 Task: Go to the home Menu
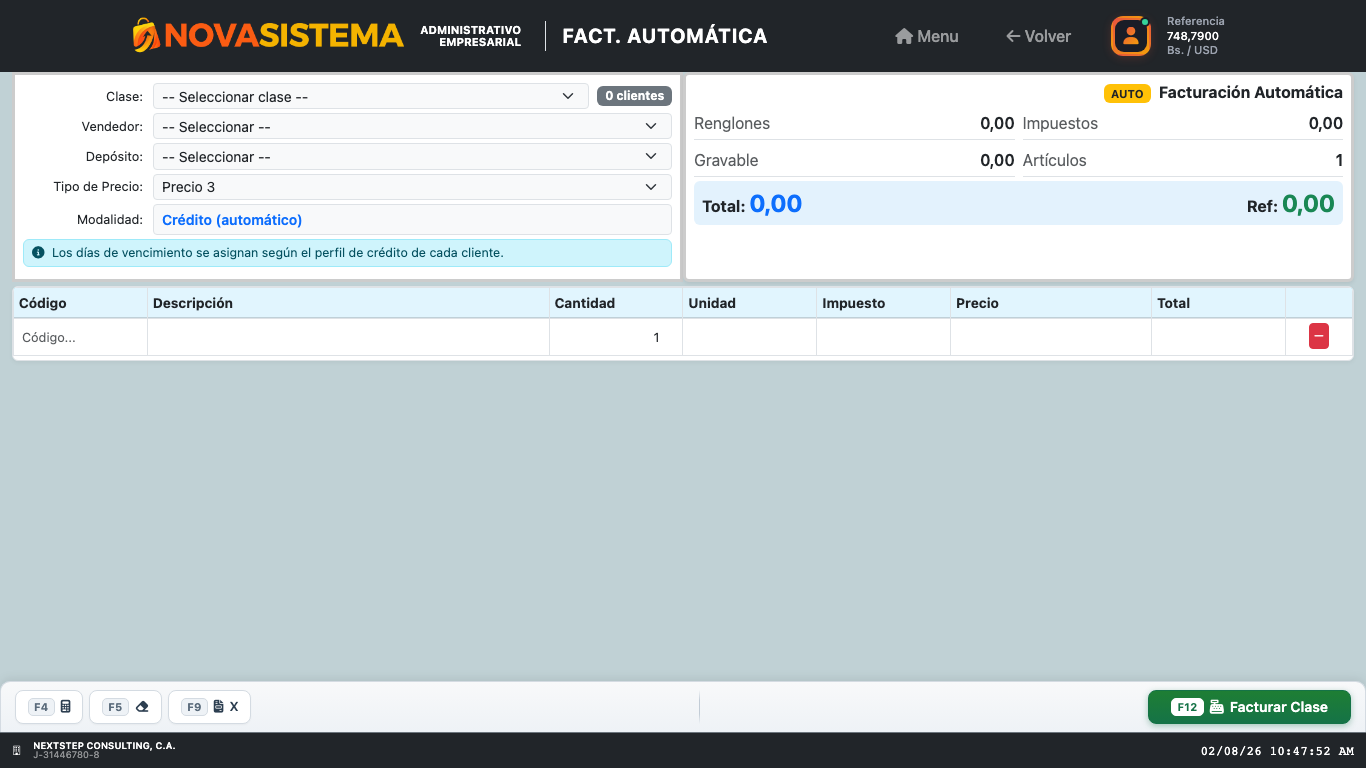[x=927, y=36]
